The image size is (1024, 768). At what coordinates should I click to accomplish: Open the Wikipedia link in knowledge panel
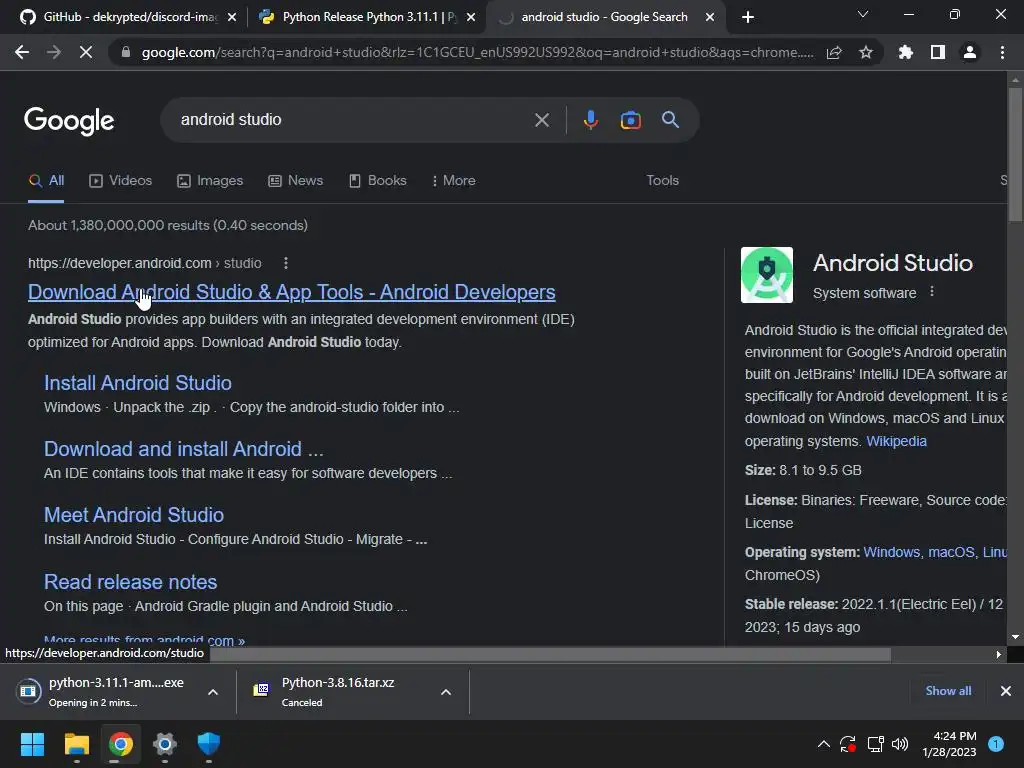tap(896, 441)
